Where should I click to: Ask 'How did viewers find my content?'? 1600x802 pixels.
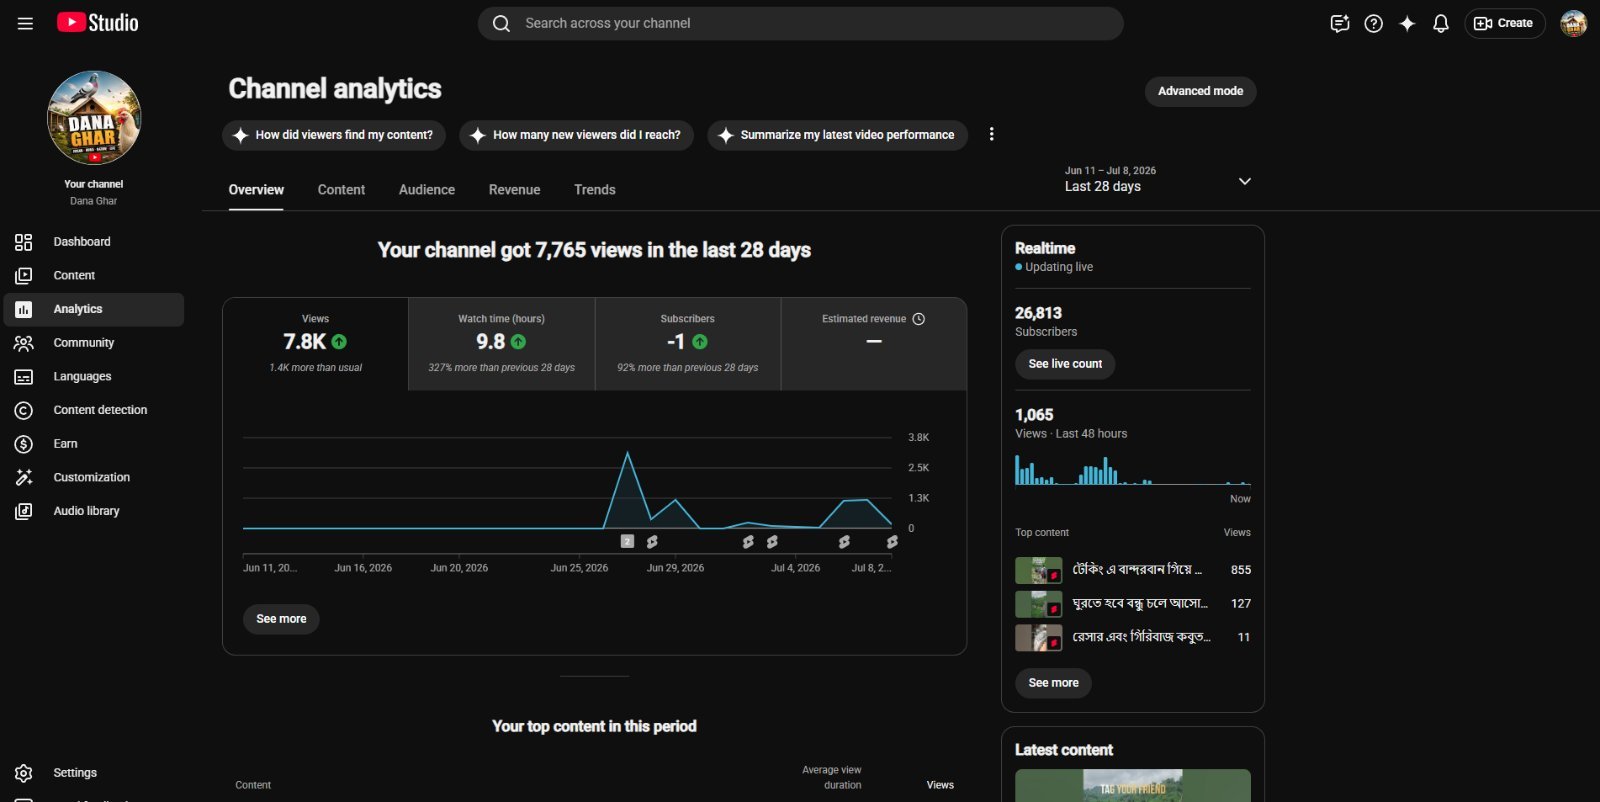pyautogui.click(x=334, y=135)
